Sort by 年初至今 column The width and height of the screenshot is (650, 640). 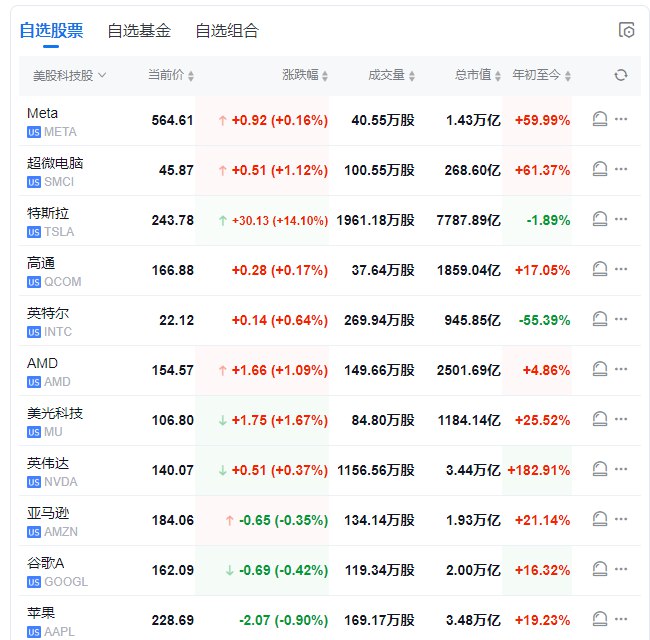(541, 75)
